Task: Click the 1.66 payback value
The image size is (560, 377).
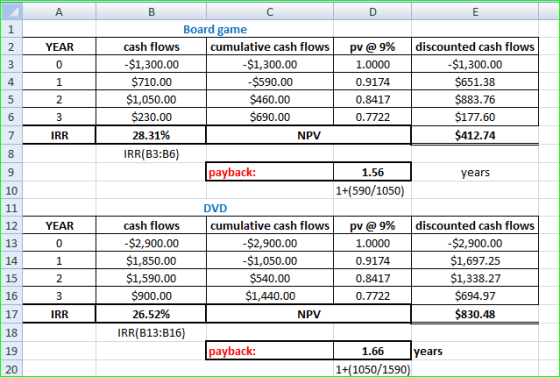Action: pyautogui.click(x=372, y=351)
